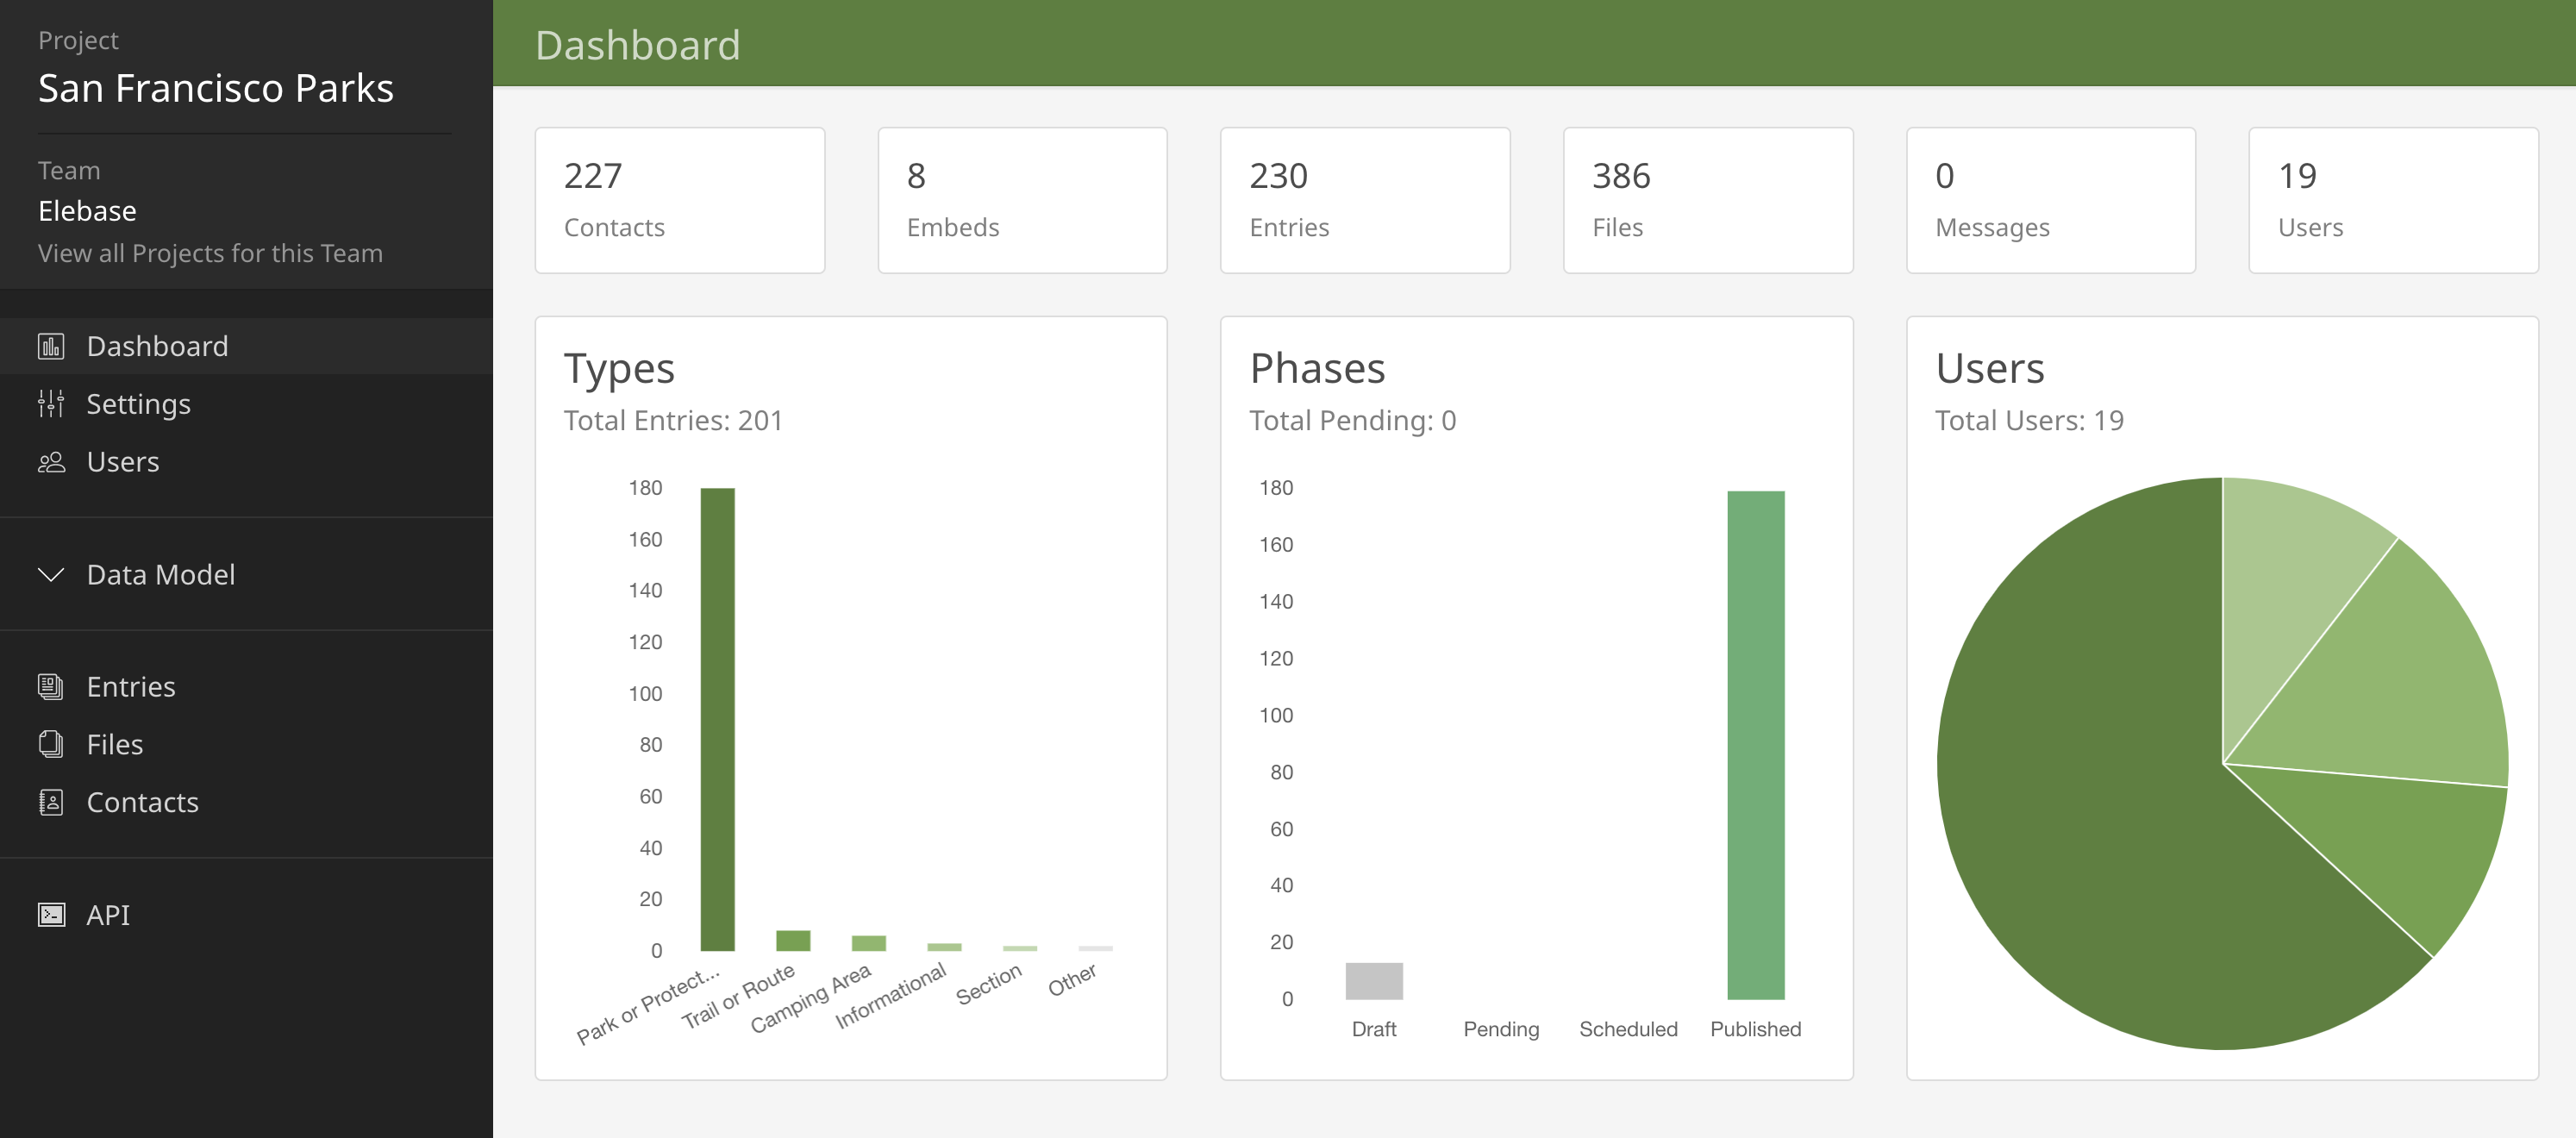Click the Settings sliders icon
Image resolution: width=2576 pixels, height=1138 pixels.
pyautogui.click(x=51, y=404)
